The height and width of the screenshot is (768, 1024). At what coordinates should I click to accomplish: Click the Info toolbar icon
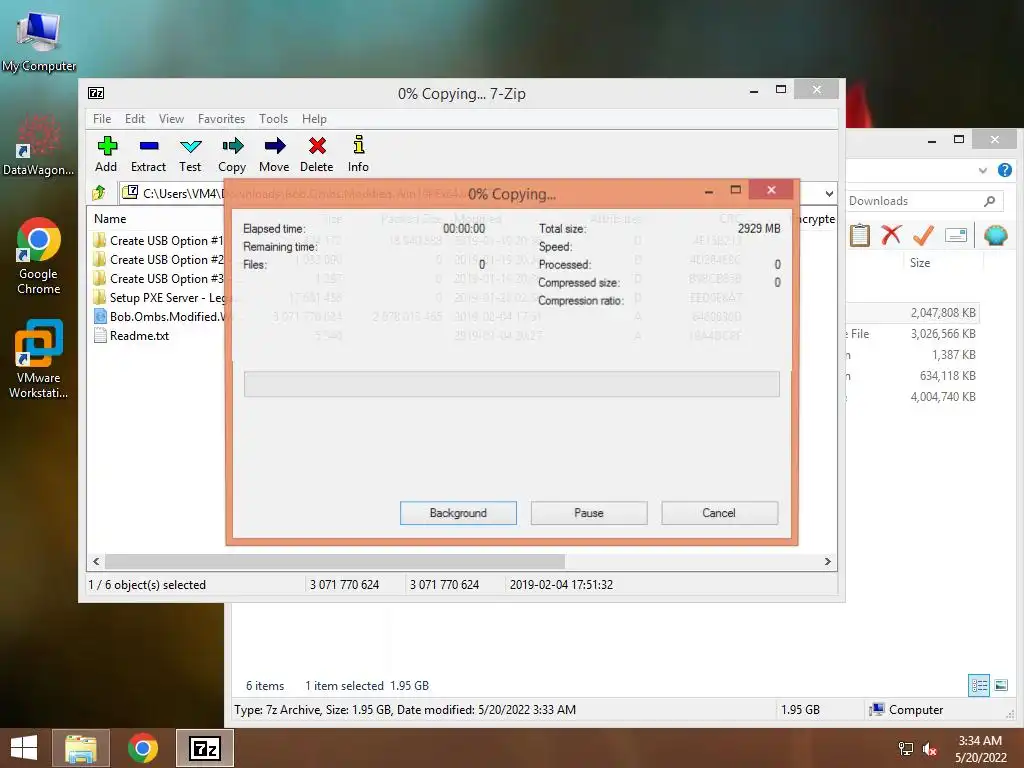[358, 154]
